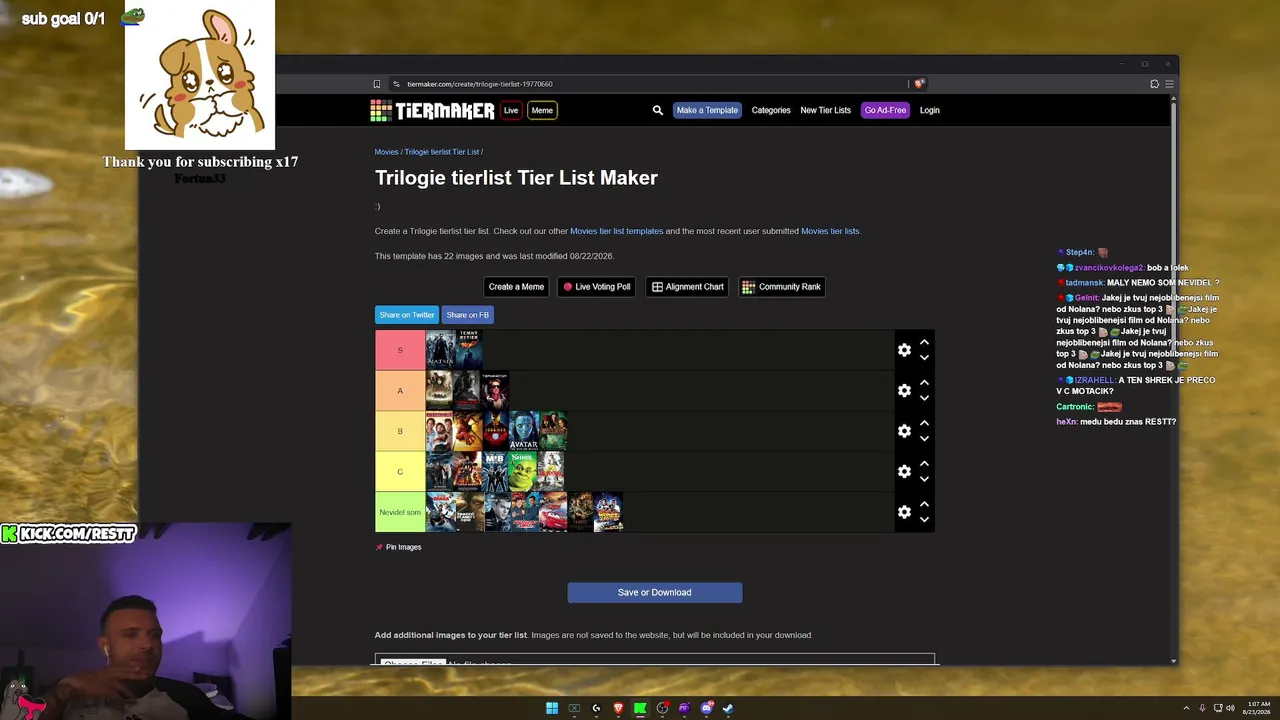Open settings gear for the A tier row

[x=904, y=390]
